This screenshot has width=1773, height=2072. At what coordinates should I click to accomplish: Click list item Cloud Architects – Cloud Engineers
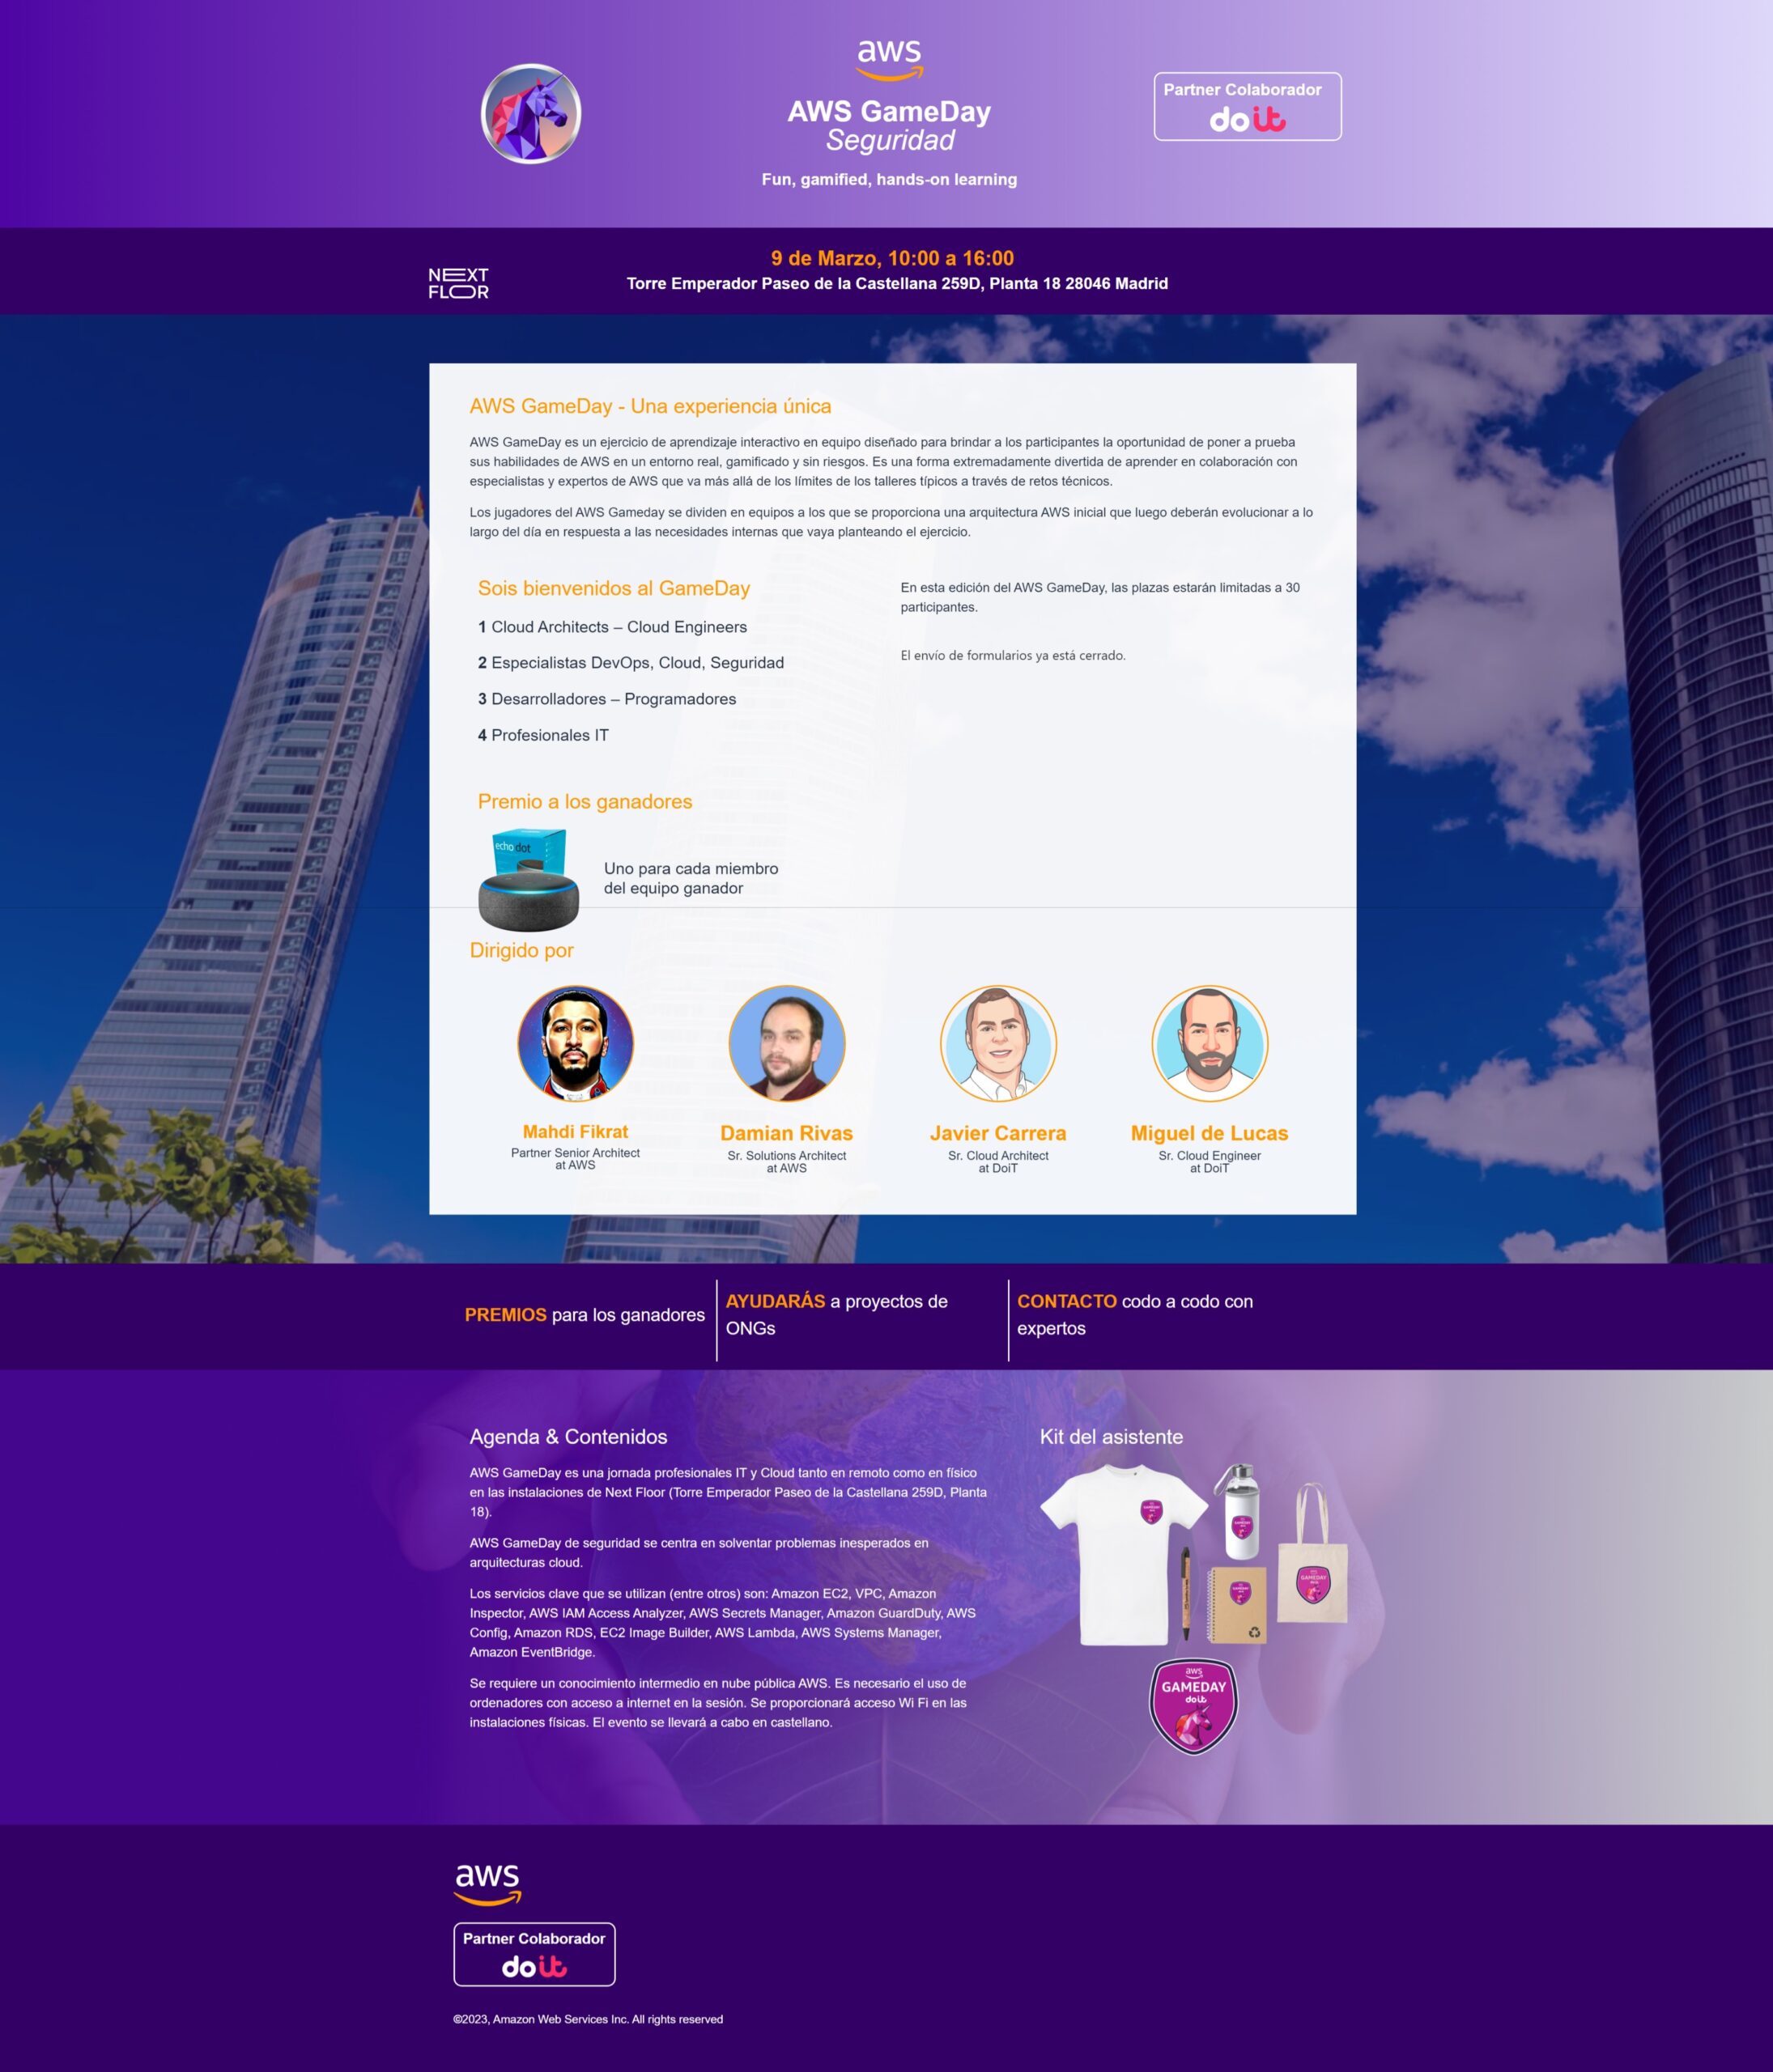(612, 627)
